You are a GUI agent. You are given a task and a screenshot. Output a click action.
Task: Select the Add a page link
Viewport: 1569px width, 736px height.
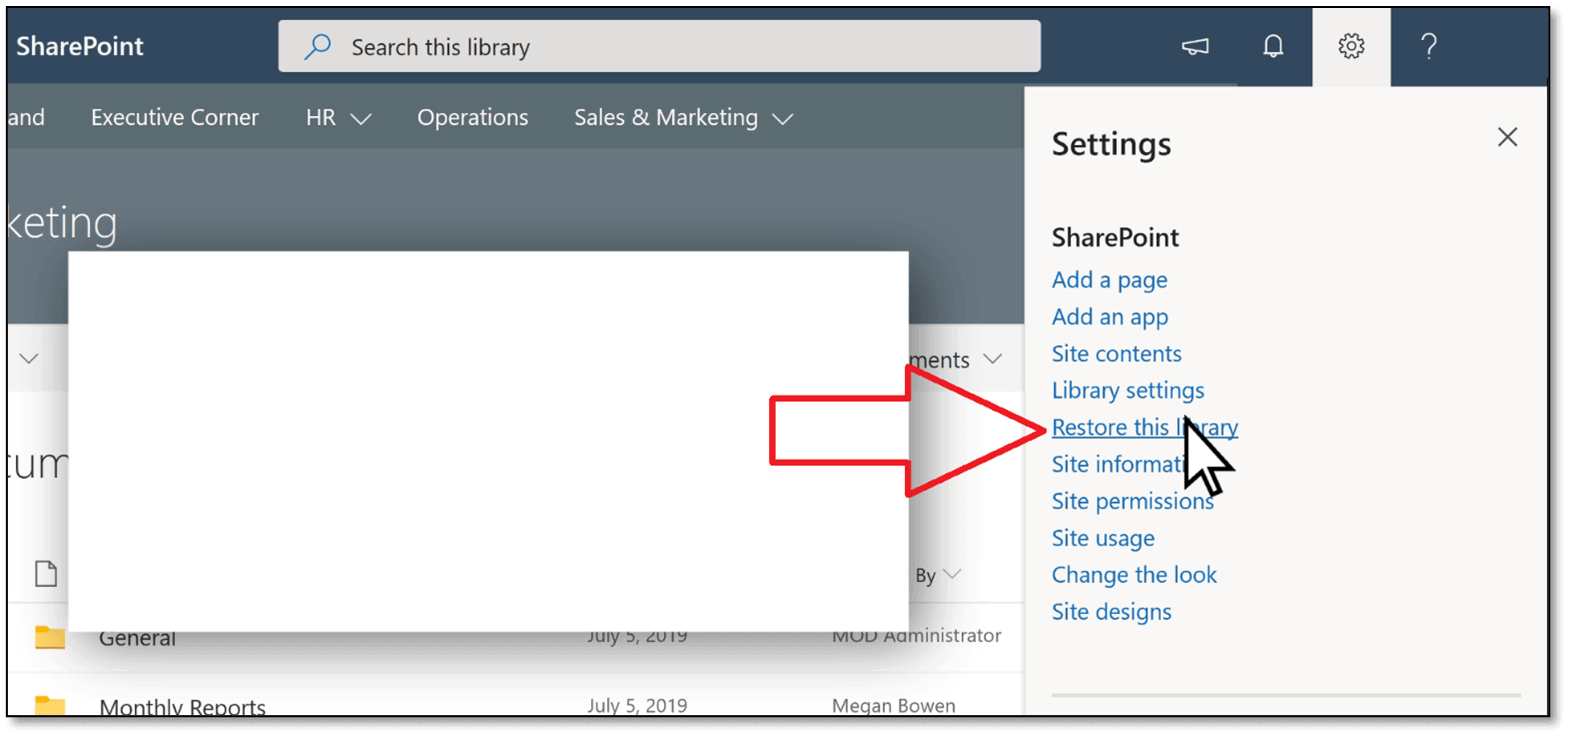point(1109,280)
